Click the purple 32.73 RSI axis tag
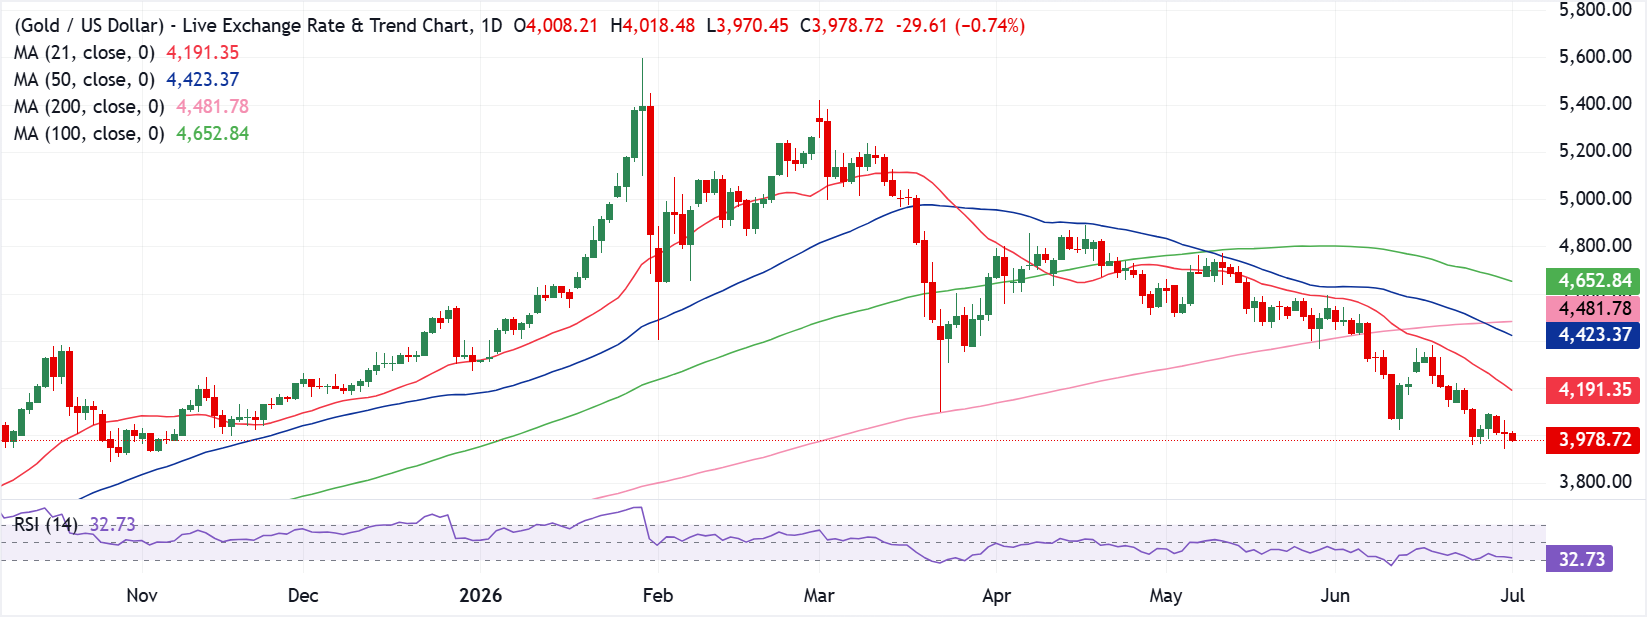 [x=1580, y=559]
